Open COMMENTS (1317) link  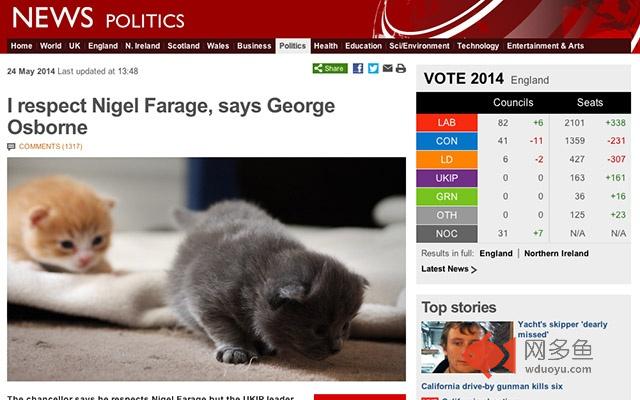[x=51, y=147]
